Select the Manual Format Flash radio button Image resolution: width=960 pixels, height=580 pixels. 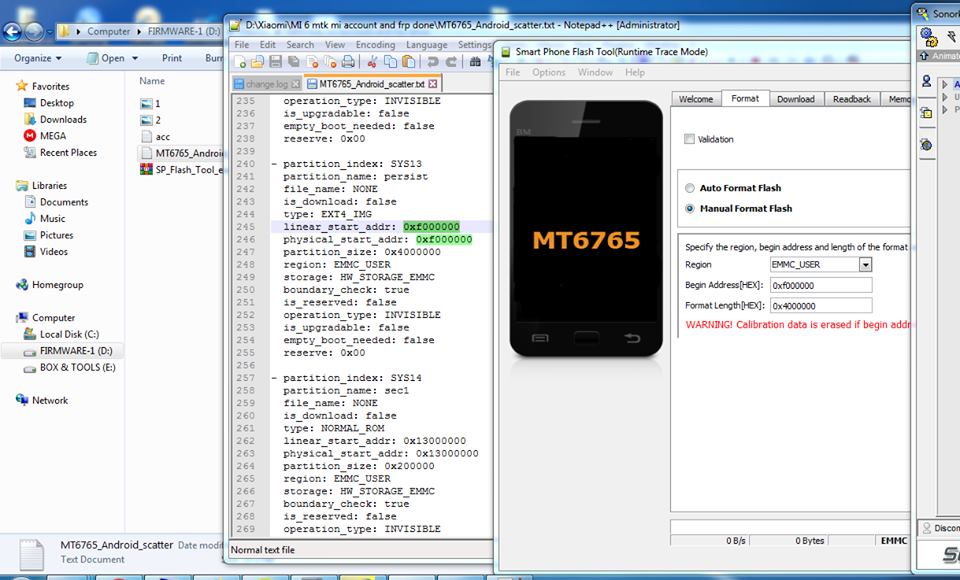coord(690,208)
